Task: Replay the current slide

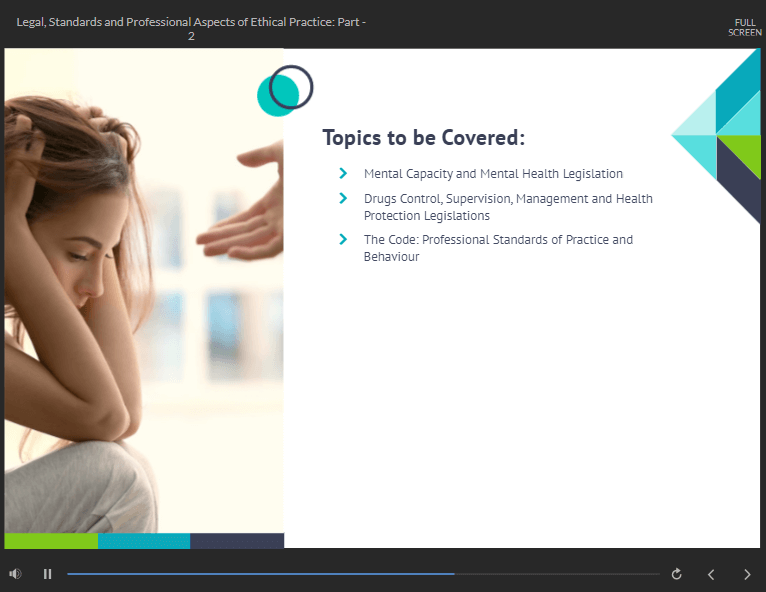Action: [x=676, y=574]
